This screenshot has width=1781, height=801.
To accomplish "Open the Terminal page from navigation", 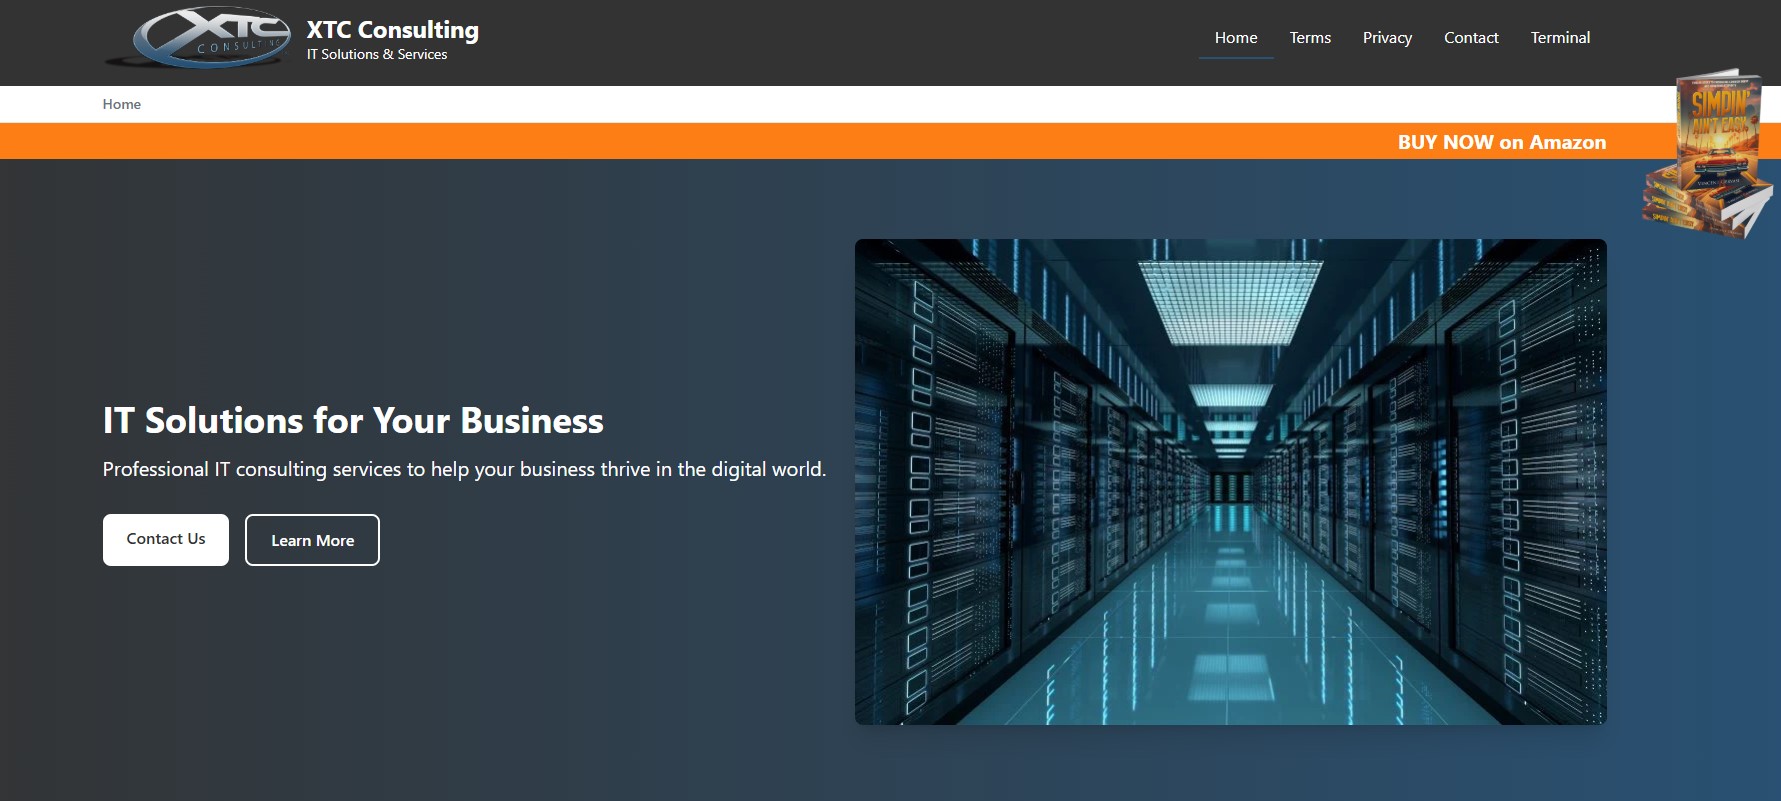I will (1559, 38).
